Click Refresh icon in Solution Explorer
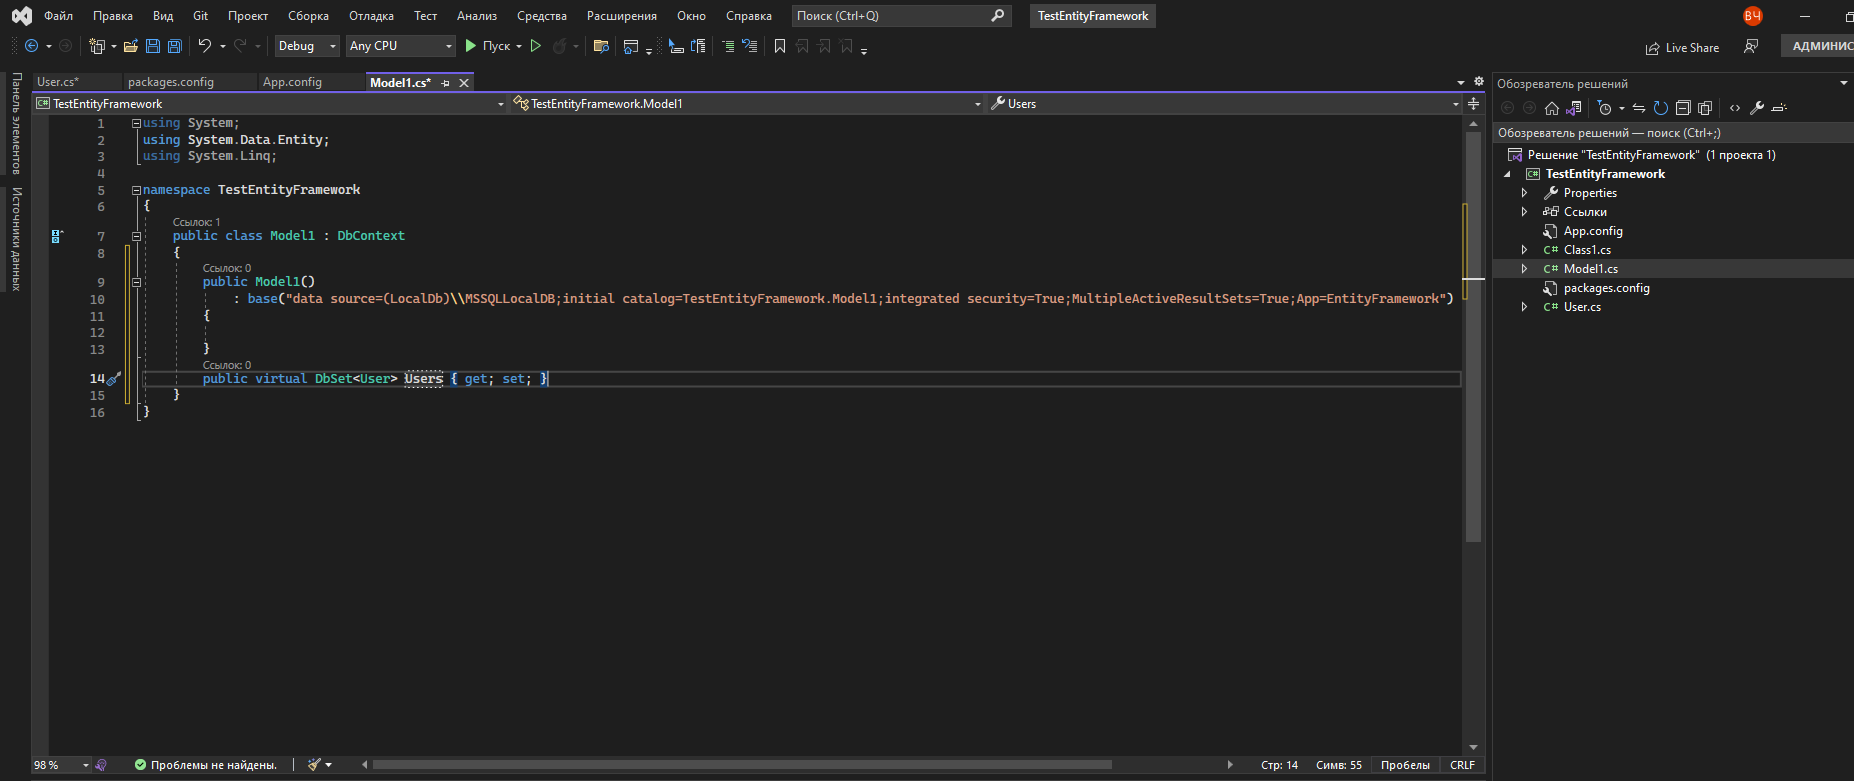1854x781 pixels. (x=1661, y=108)
